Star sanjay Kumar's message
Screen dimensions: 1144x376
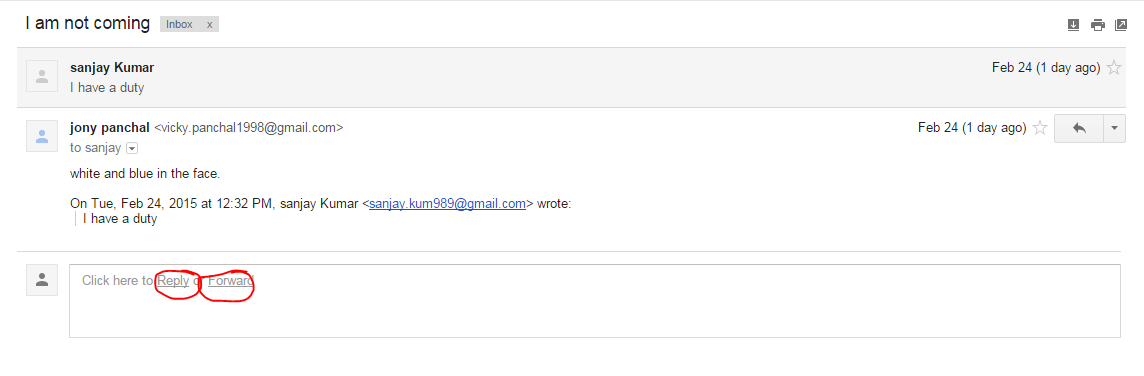1114,68
